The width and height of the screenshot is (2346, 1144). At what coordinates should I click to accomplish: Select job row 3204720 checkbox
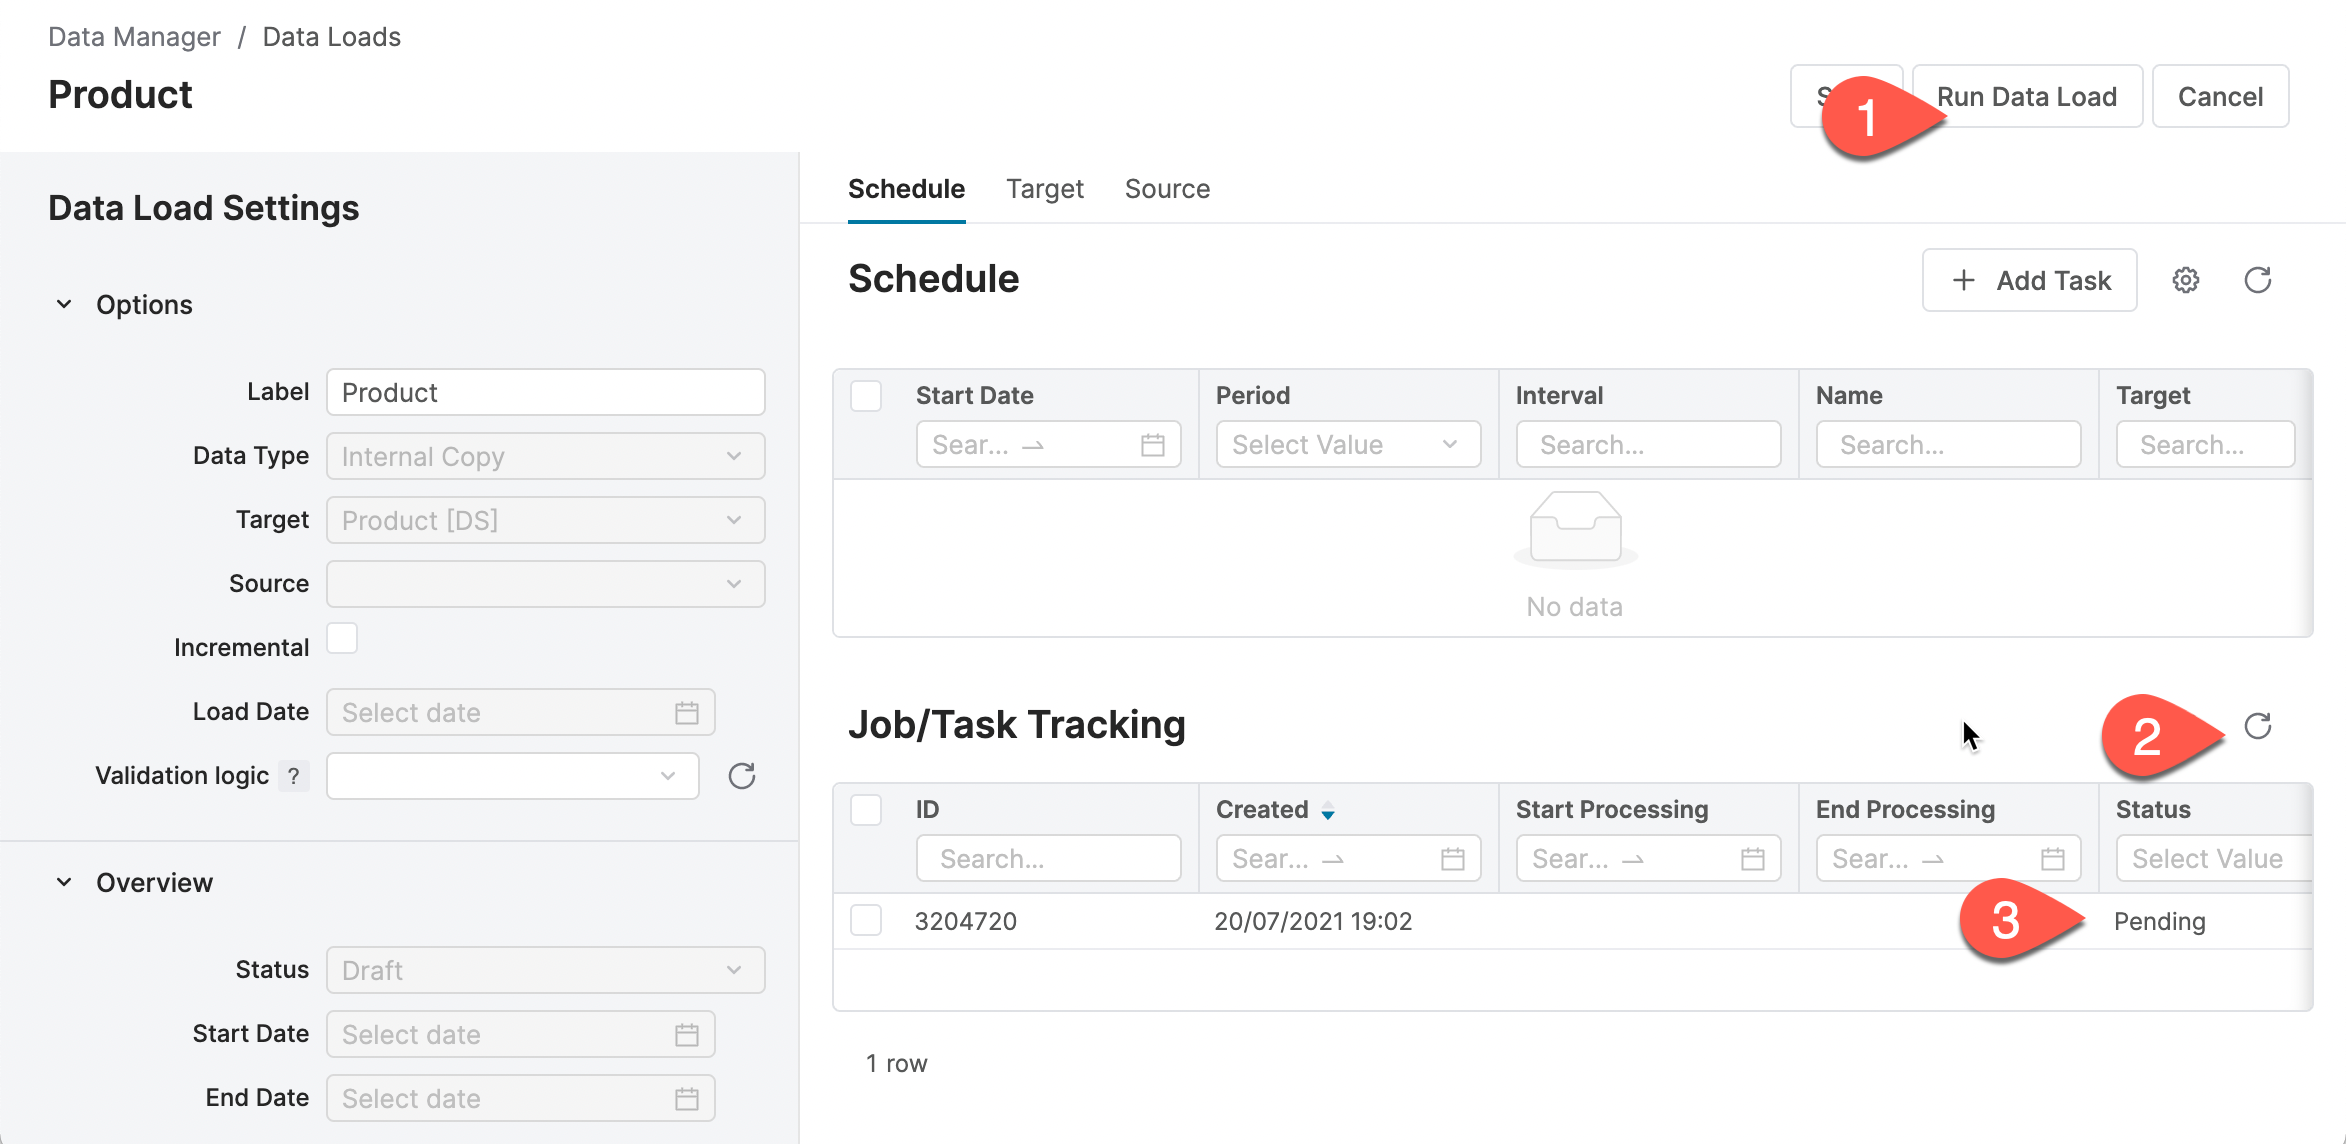[x=866, y=921]
